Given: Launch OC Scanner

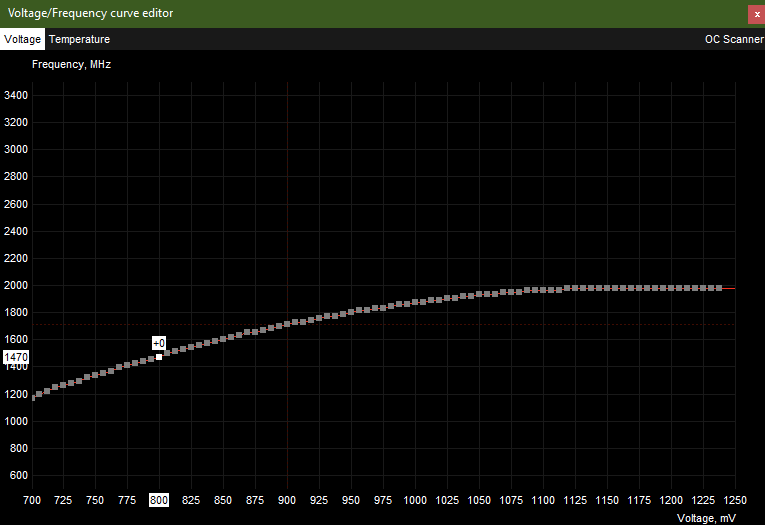Looking at the screenshot, I should coord(734,39).
